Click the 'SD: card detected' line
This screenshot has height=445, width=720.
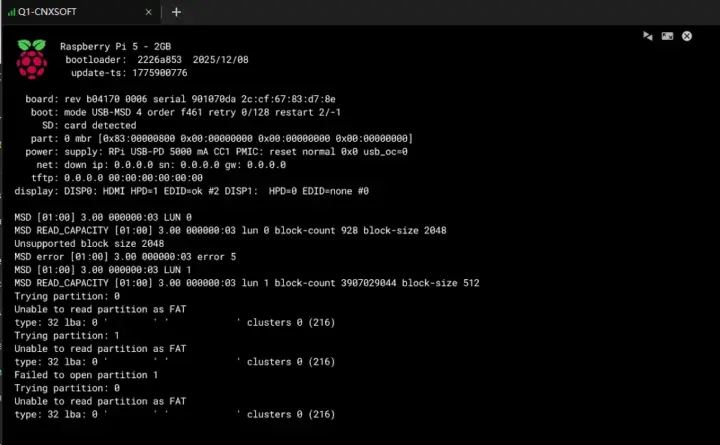pyautogui.click(x=89, y=125)
